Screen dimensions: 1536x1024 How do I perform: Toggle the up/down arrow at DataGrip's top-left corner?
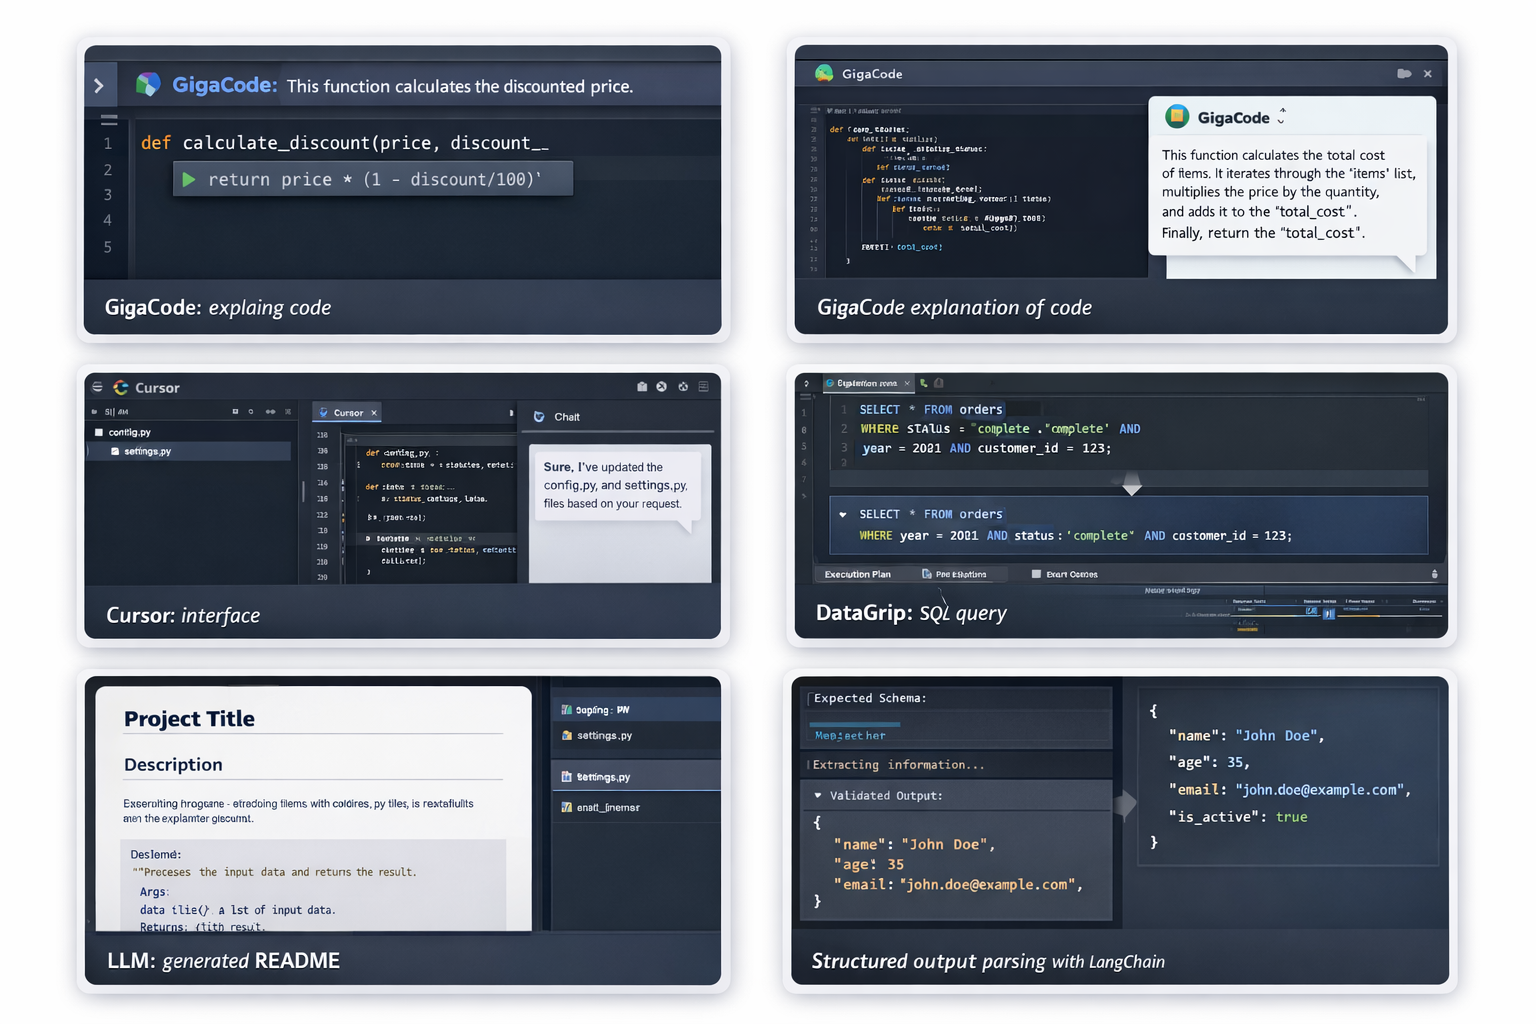click(x=806, y=383)
